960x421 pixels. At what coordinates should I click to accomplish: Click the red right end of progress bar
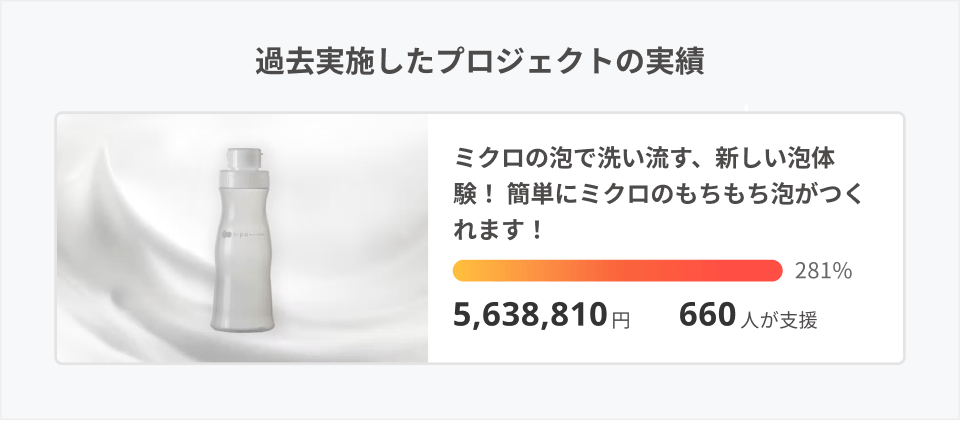click(x=772, y=271)
